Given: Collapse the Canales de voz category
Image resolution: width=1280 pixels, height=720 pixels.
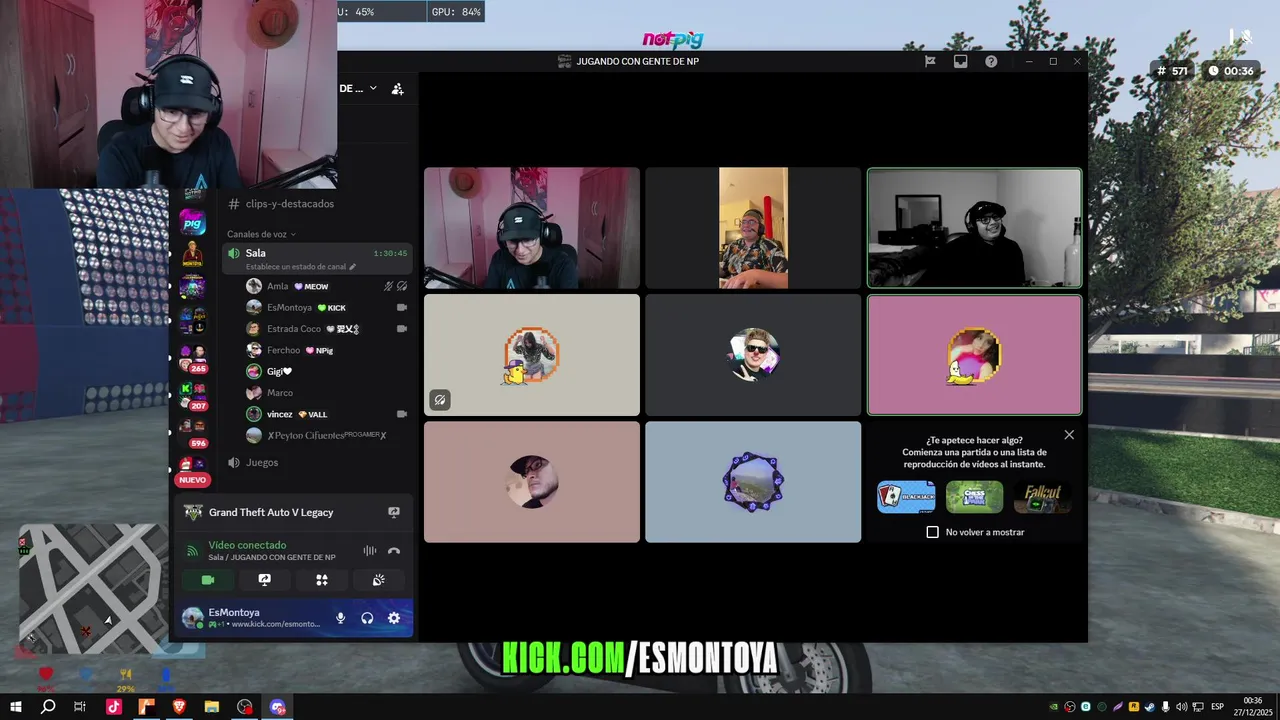Looking at the screenshot, I should [261, 234].
